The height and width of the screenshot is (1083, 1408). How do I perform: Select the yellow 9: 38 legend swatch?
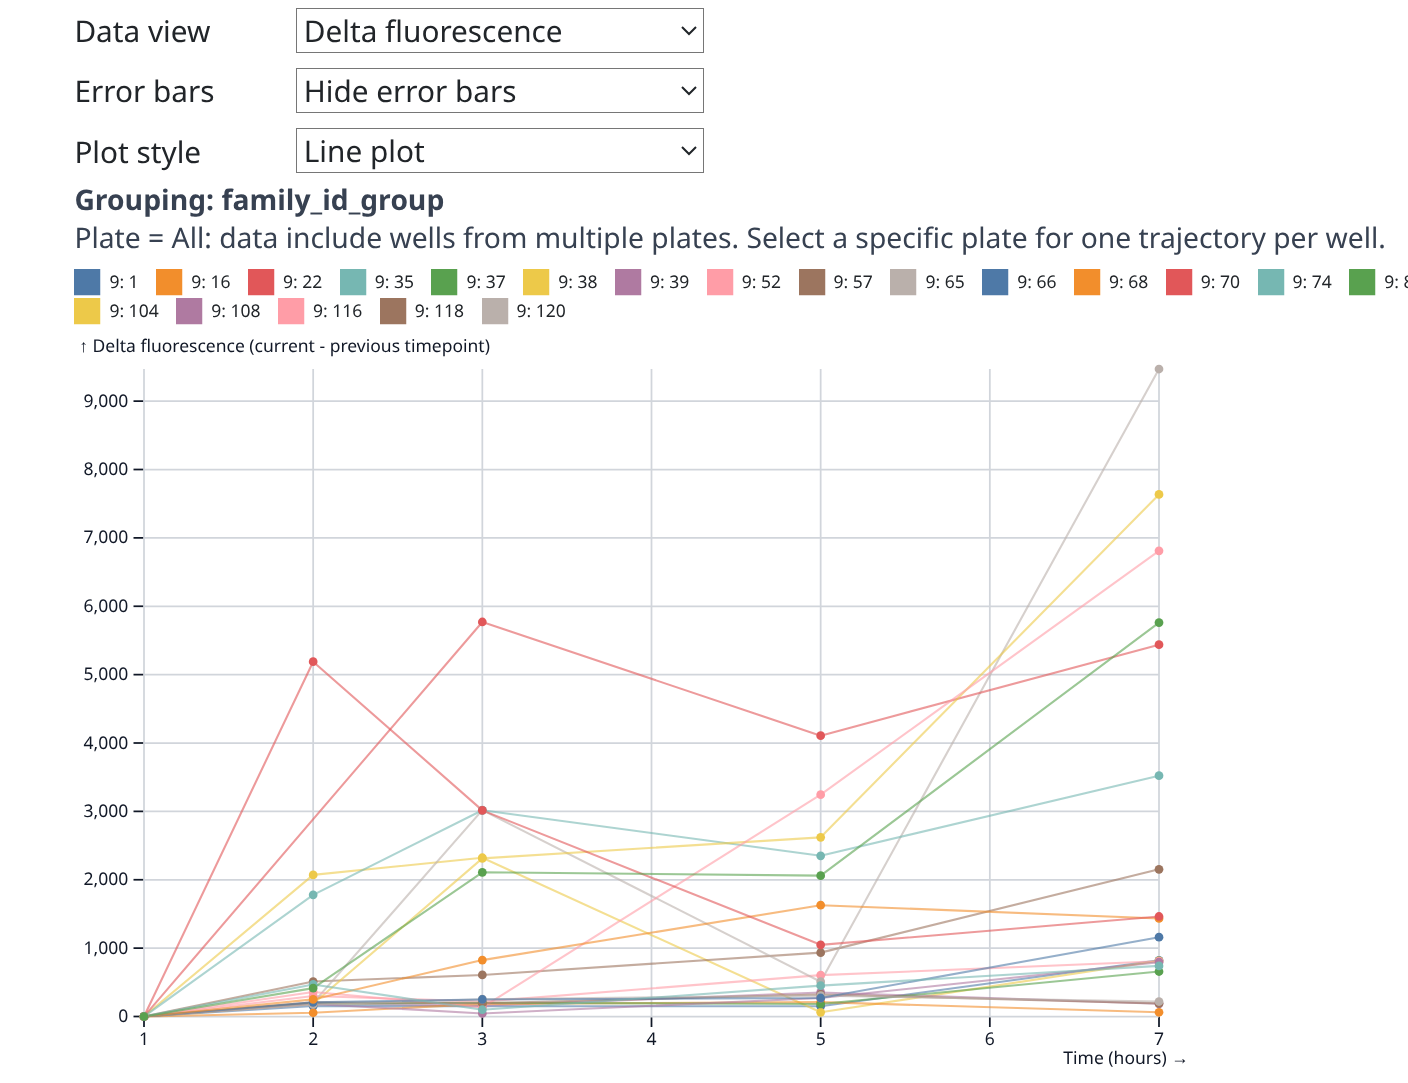click(536, 282)
